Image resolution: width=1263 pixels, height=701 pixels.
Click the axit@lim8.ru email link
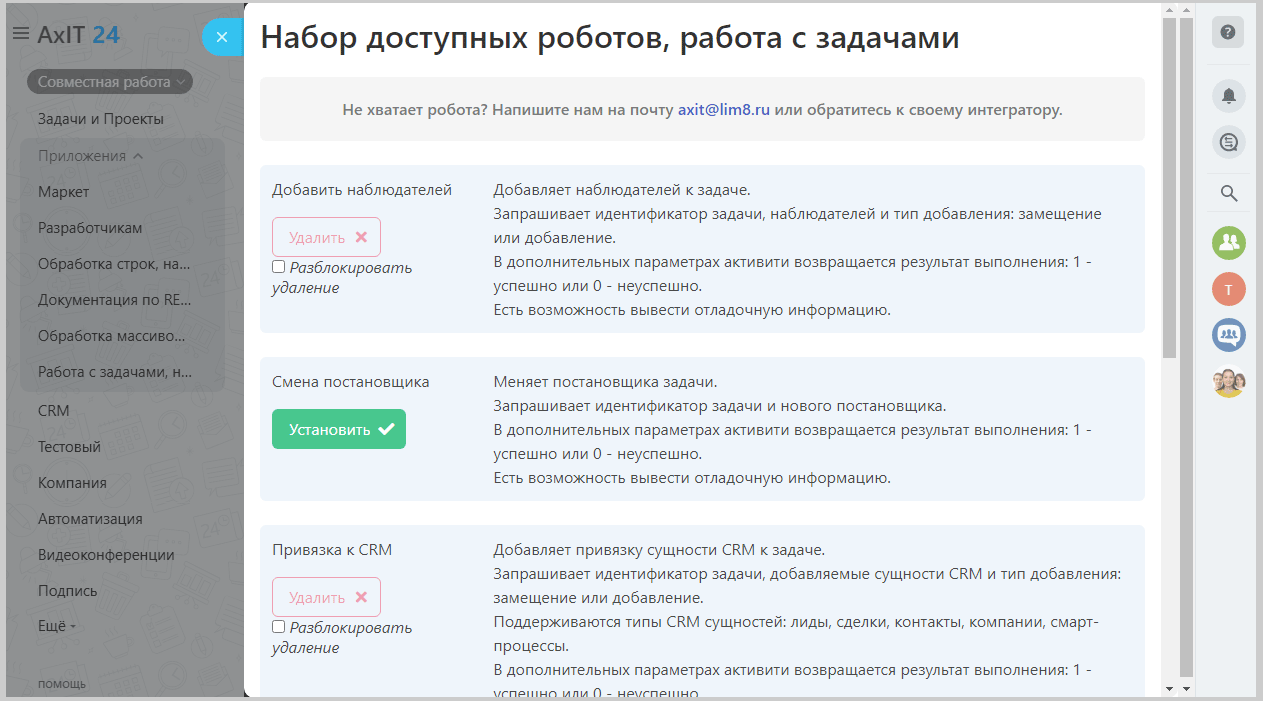pos(724,110)
